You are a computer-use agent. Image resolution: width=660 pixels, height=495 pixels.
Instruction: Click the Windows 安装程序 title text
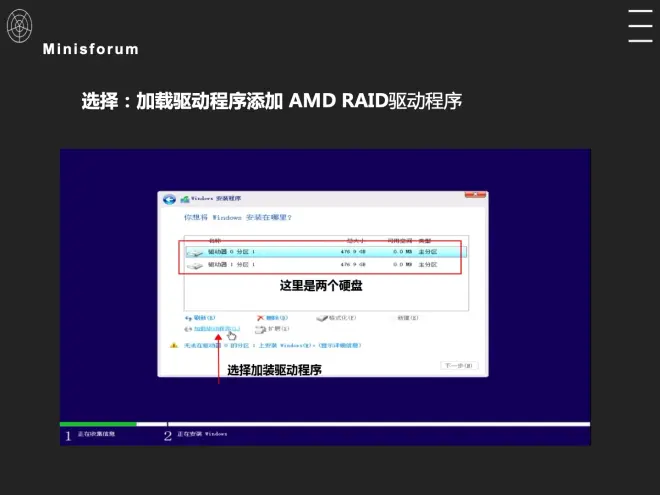pos(216,198)
